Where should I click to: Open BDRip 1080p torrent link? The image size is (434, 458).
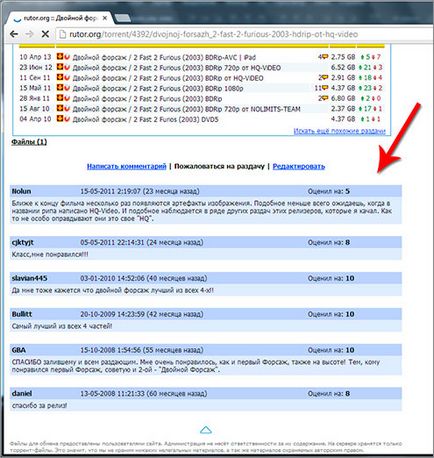158,88
